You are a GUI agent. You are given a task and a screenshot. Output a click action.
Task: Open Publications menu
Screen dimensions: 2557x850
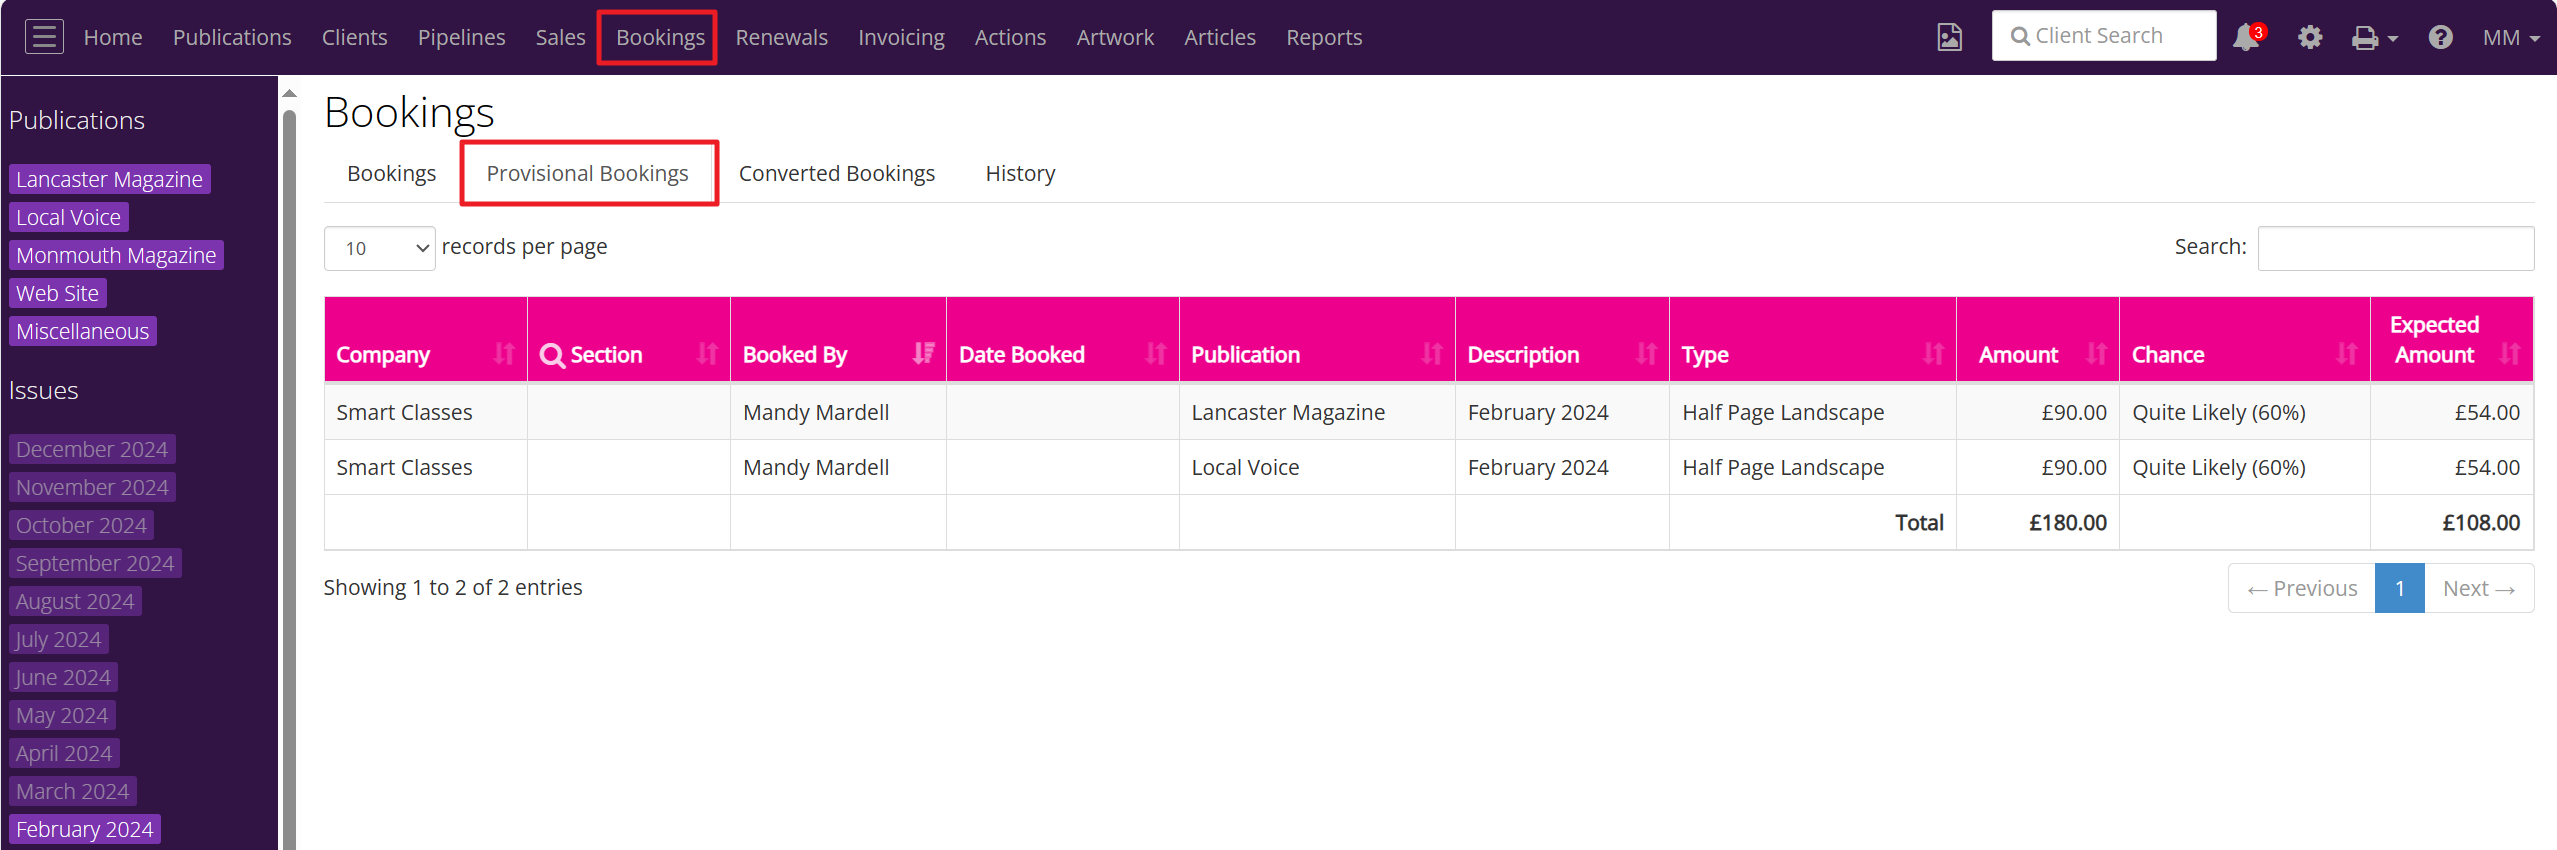(x=232, y=37)
